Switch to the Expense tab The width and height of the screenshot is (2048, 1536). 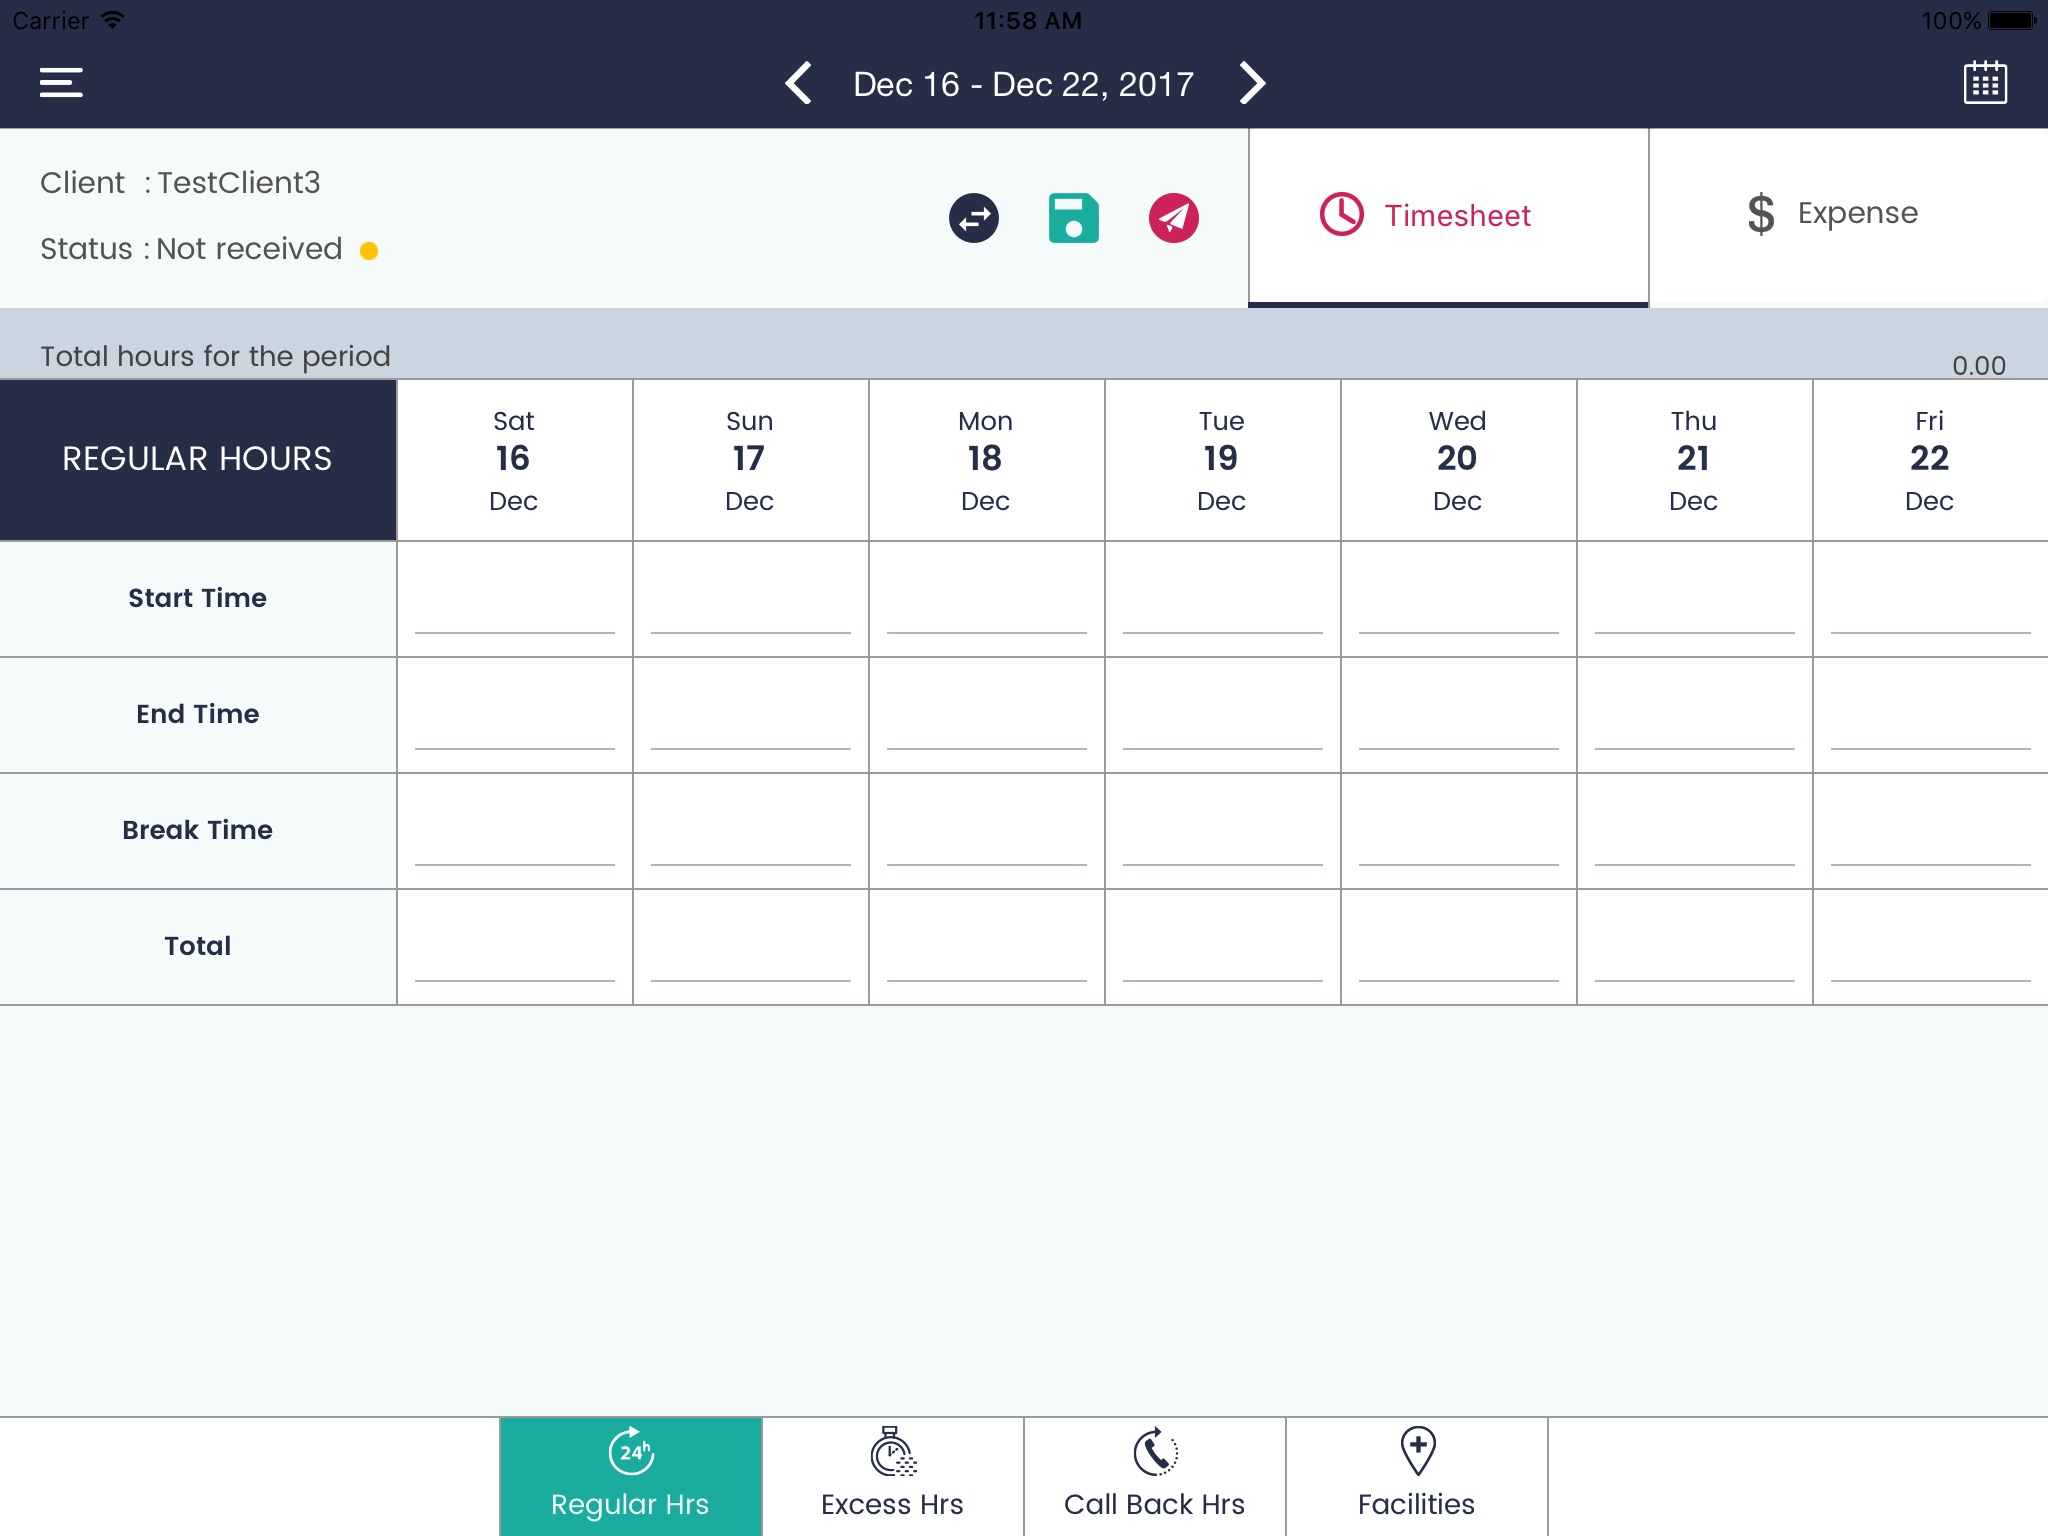pos(1848,215)
